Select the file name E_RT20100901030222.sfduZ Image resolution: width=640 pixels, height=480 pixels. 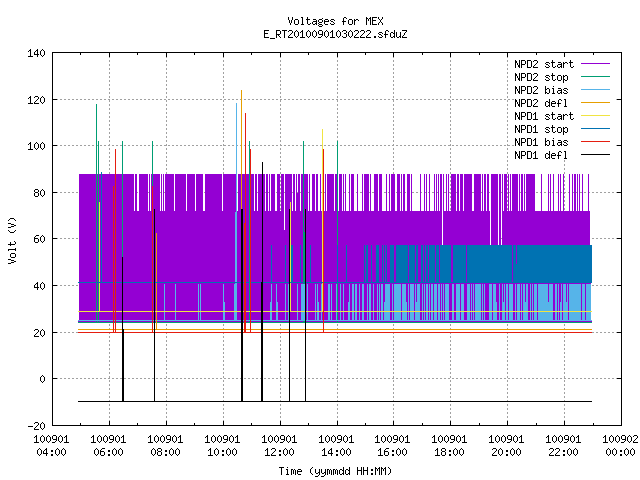click(x=335, y=34)
